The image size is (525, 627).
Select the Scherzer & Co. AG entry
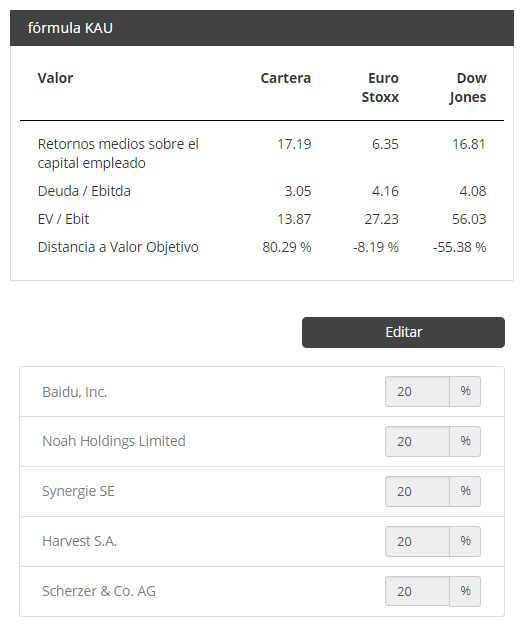(99, 591)
